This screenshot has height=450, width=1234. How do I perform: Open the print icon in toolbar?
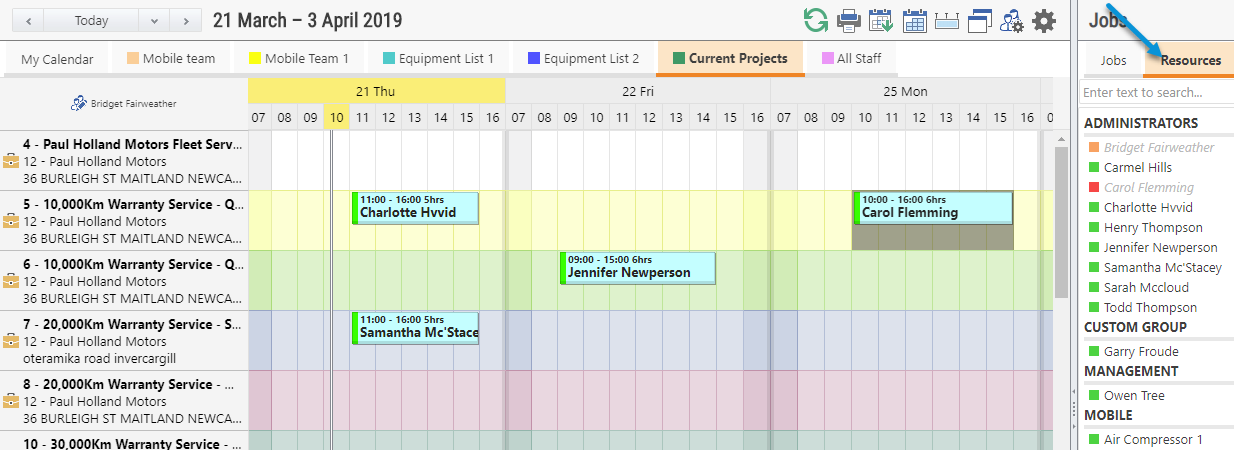pos(849,21)
